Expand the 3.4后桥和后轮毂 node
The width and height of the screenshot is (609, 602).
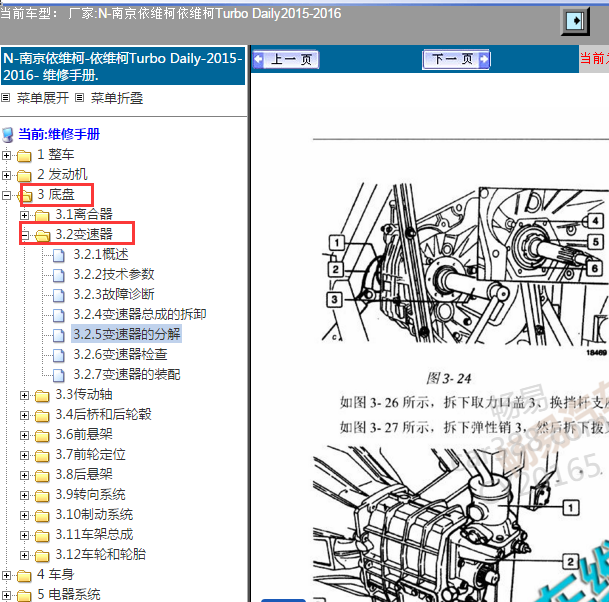24,416
